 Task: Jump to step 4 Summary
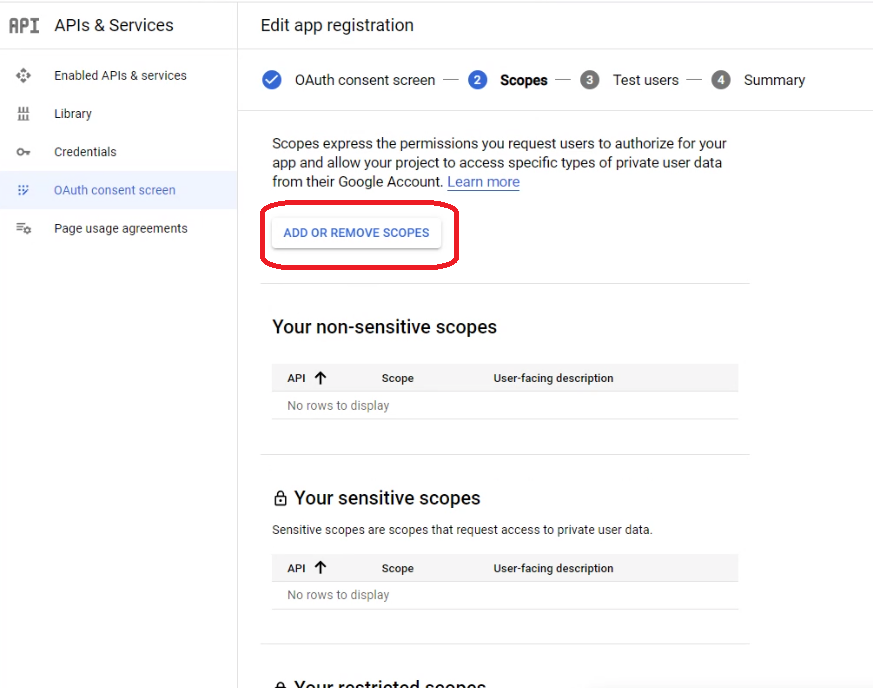click(x=773, y=80)
